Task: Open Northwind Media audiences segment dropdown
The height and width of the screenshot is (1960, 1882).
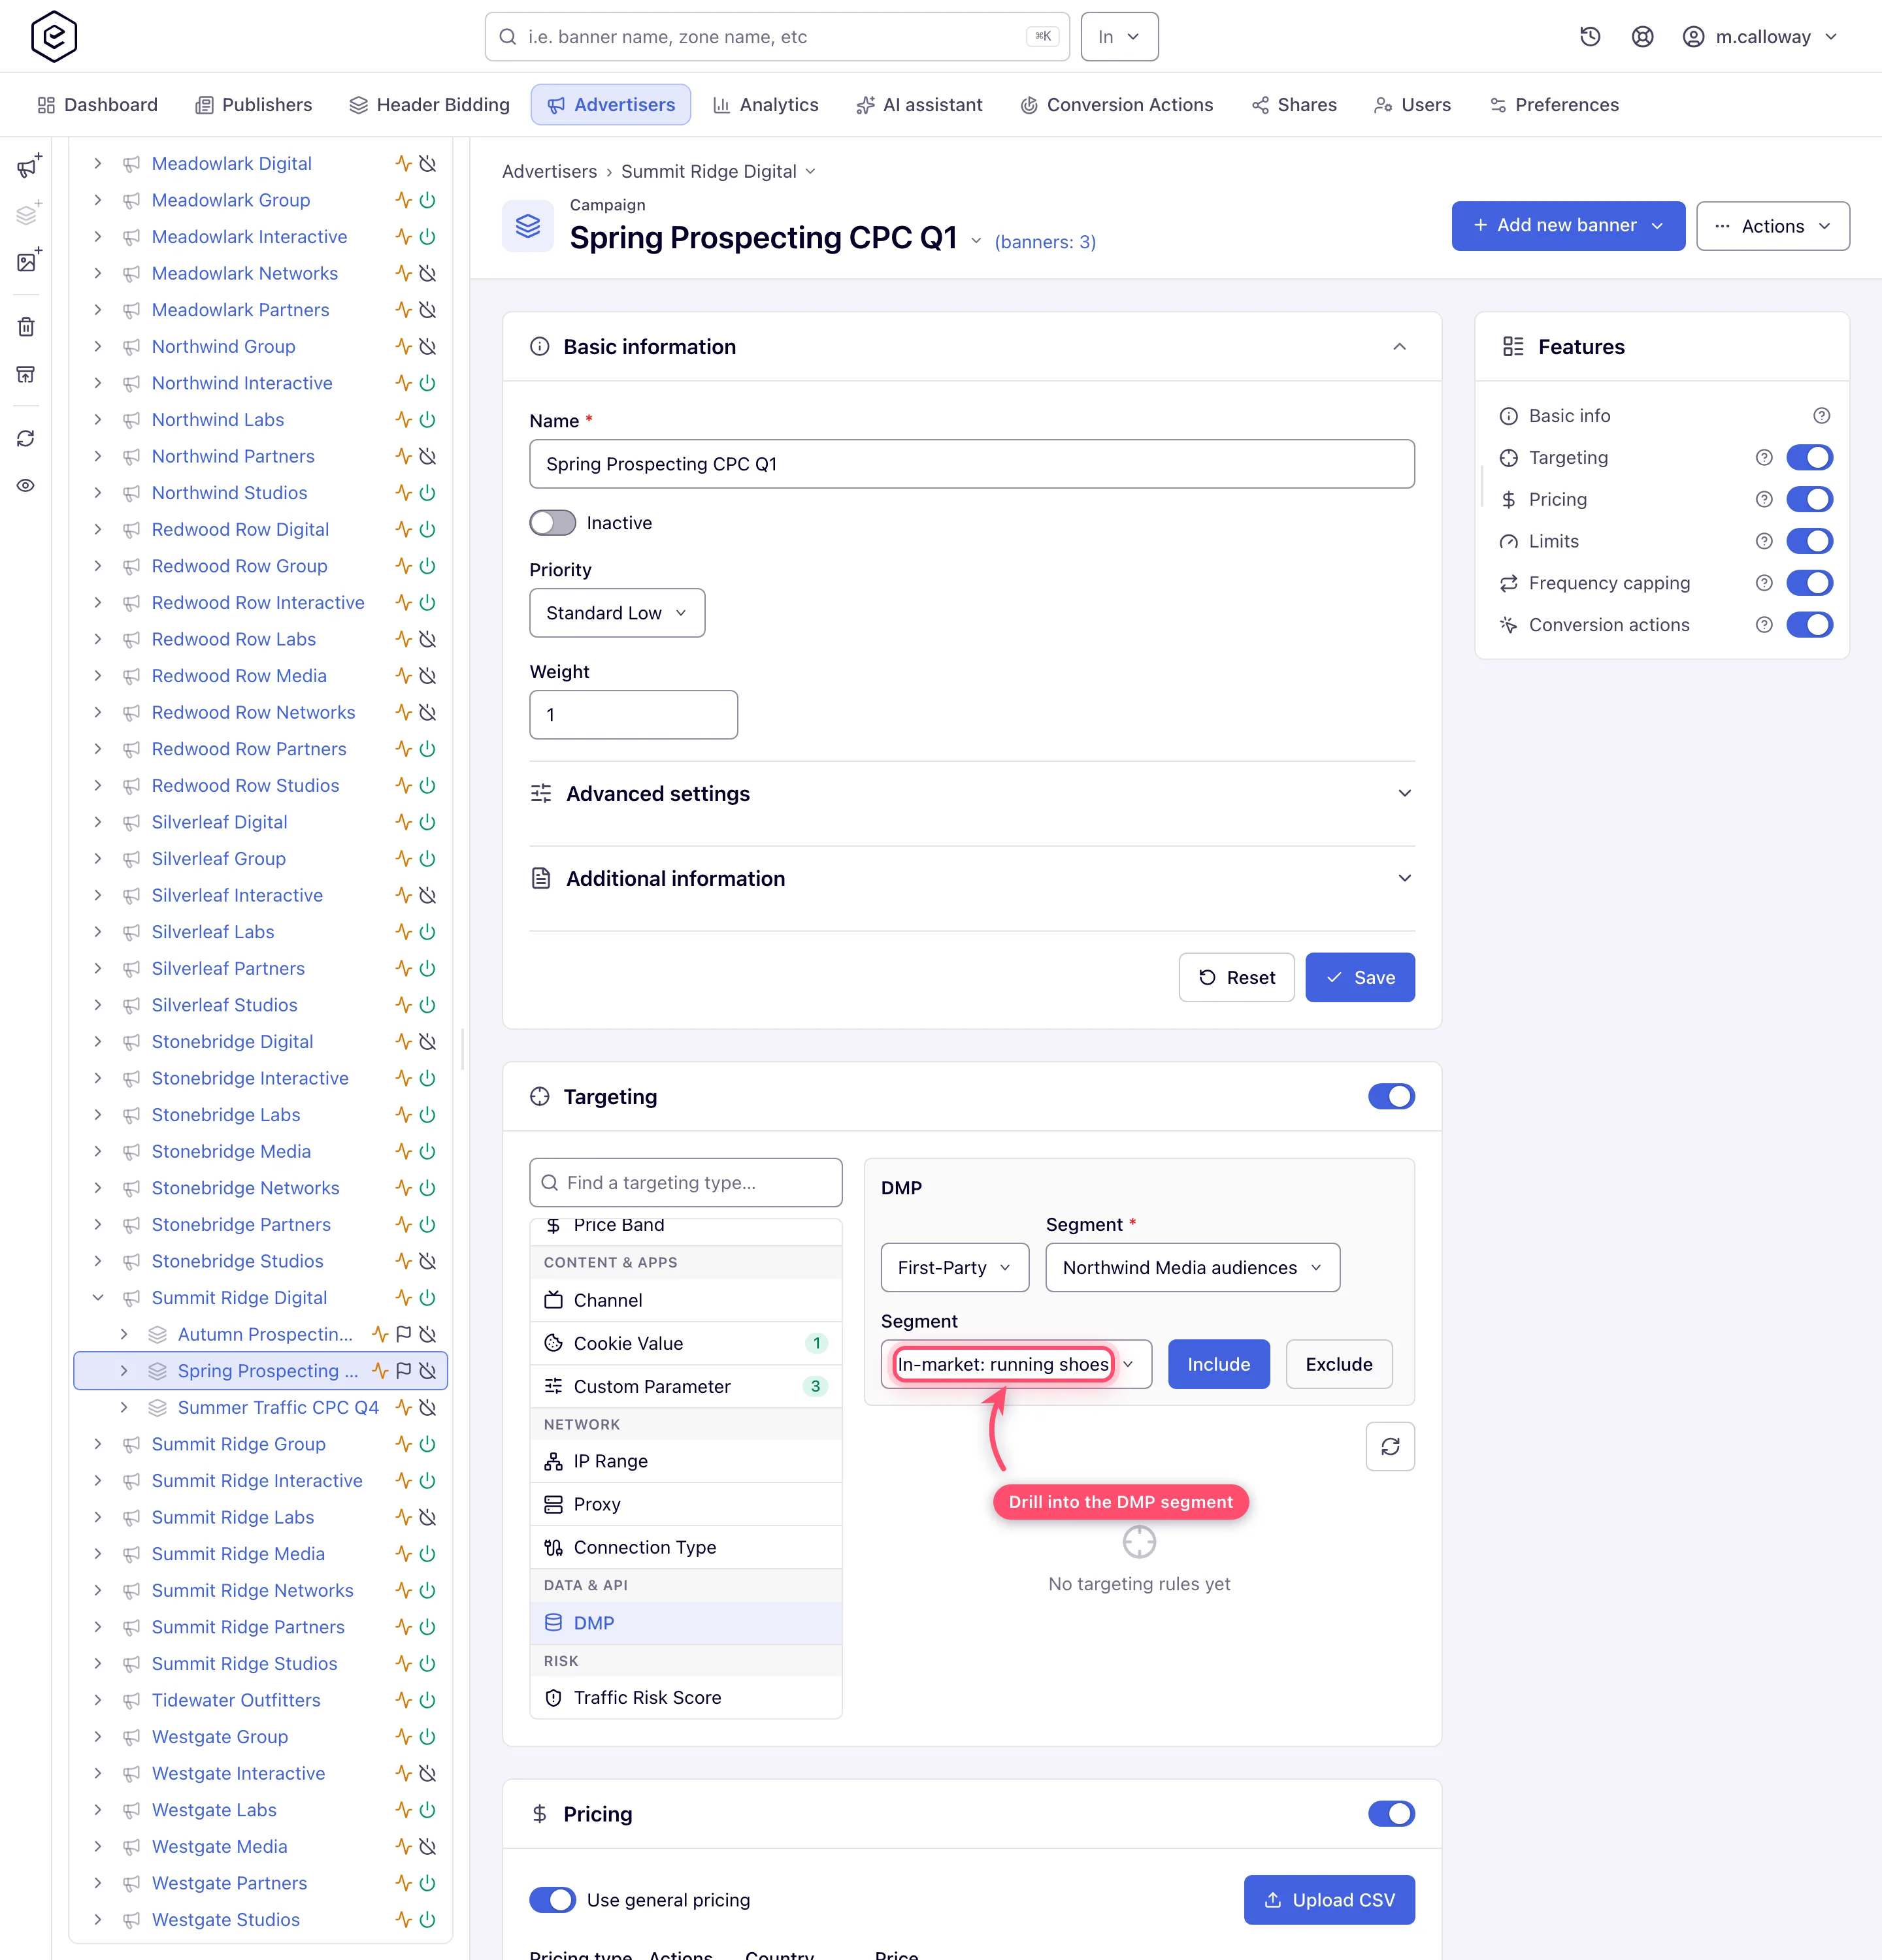Action: pyautogui.click(x=1192, y=1268)
